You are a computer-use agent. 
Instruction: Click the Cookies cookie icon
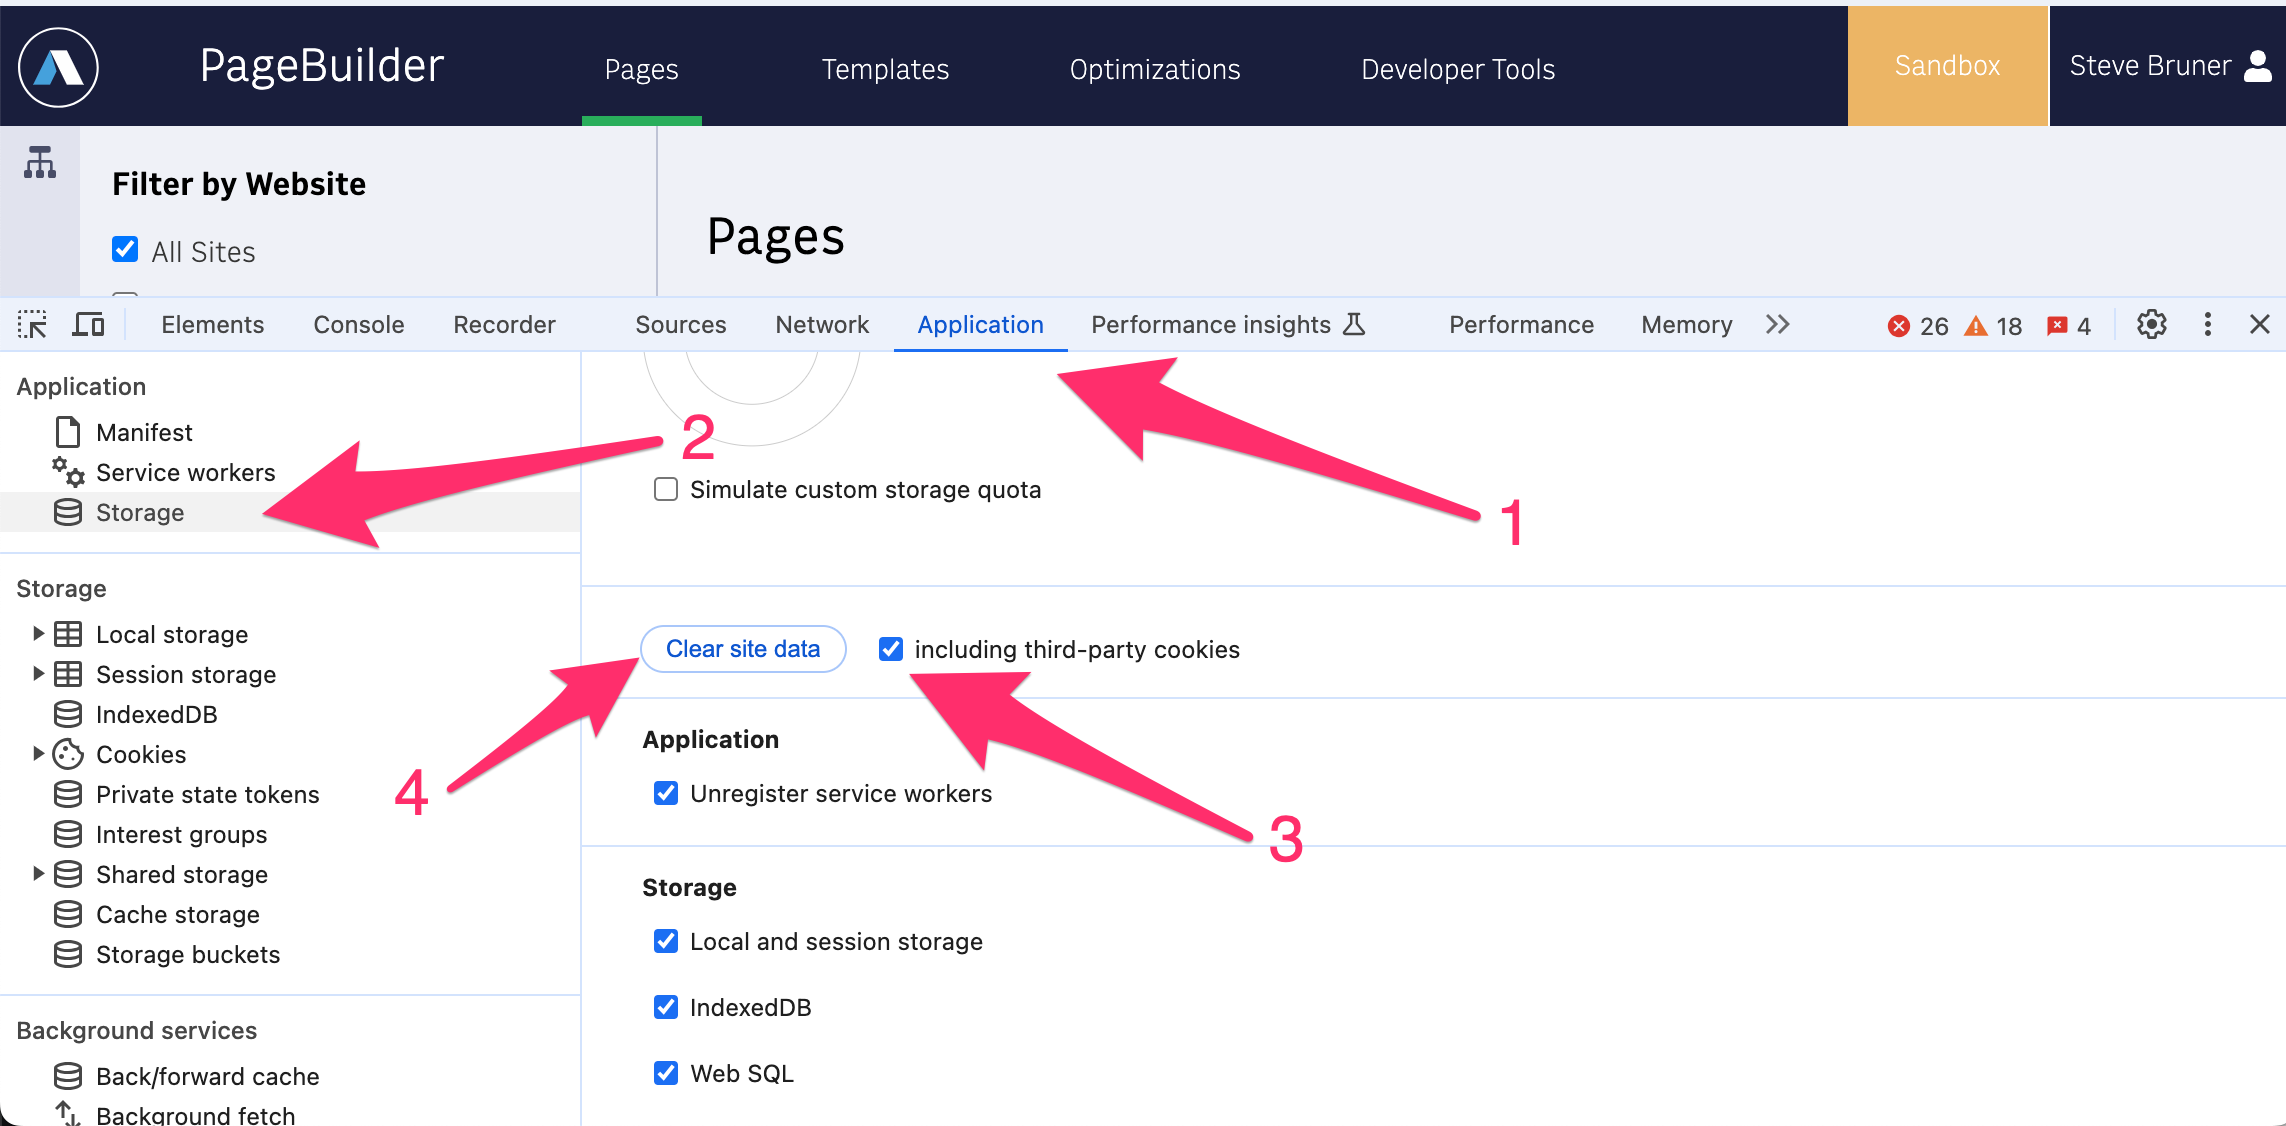pos(68,754)
